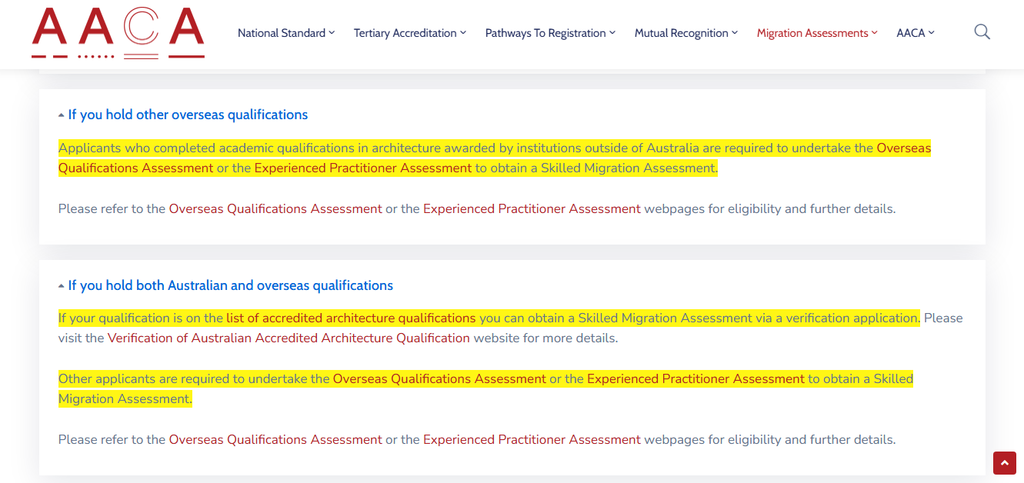Open the Tertiary Accreditation dropdown

pyautogui.click(x=410, y=33)
